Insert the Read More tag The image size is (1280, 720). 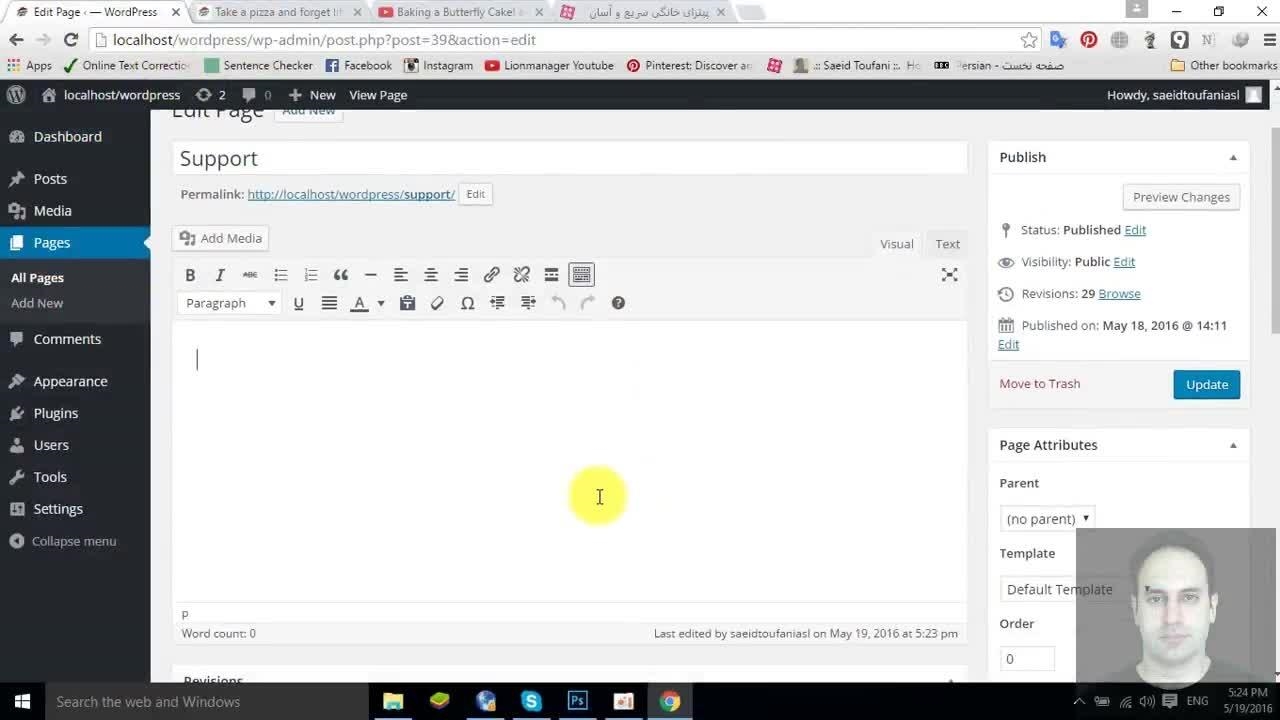tap(551, 275)
